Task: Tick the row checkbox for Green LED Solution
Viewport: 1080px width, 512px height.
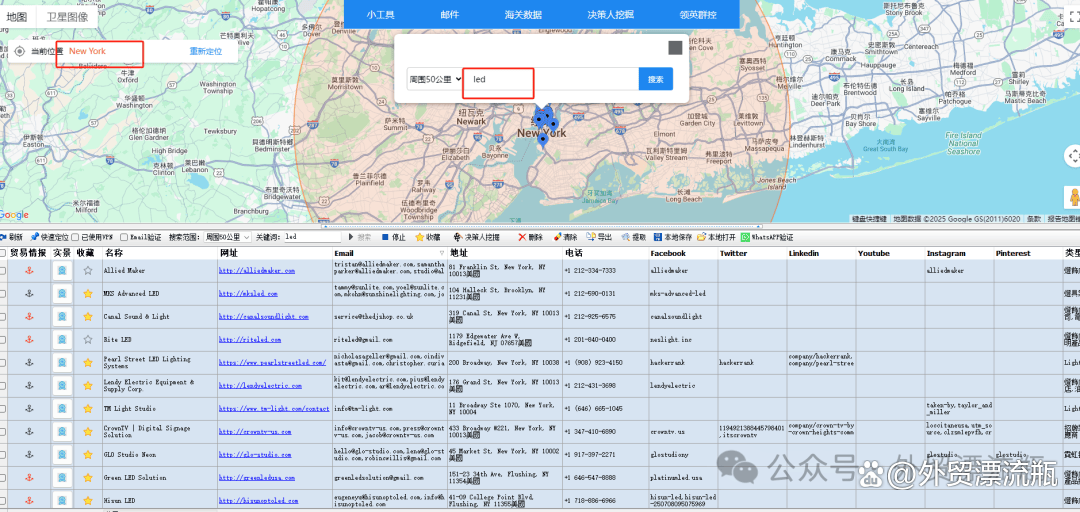Action: (3, 478)
